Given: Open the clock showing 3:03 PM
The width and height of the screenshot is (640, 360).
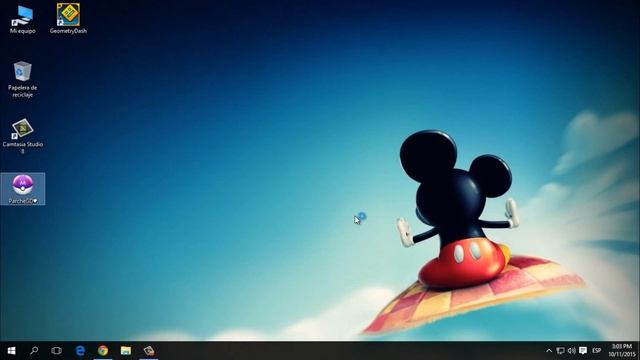Looking at the screenshot, I should click(622, 351).
